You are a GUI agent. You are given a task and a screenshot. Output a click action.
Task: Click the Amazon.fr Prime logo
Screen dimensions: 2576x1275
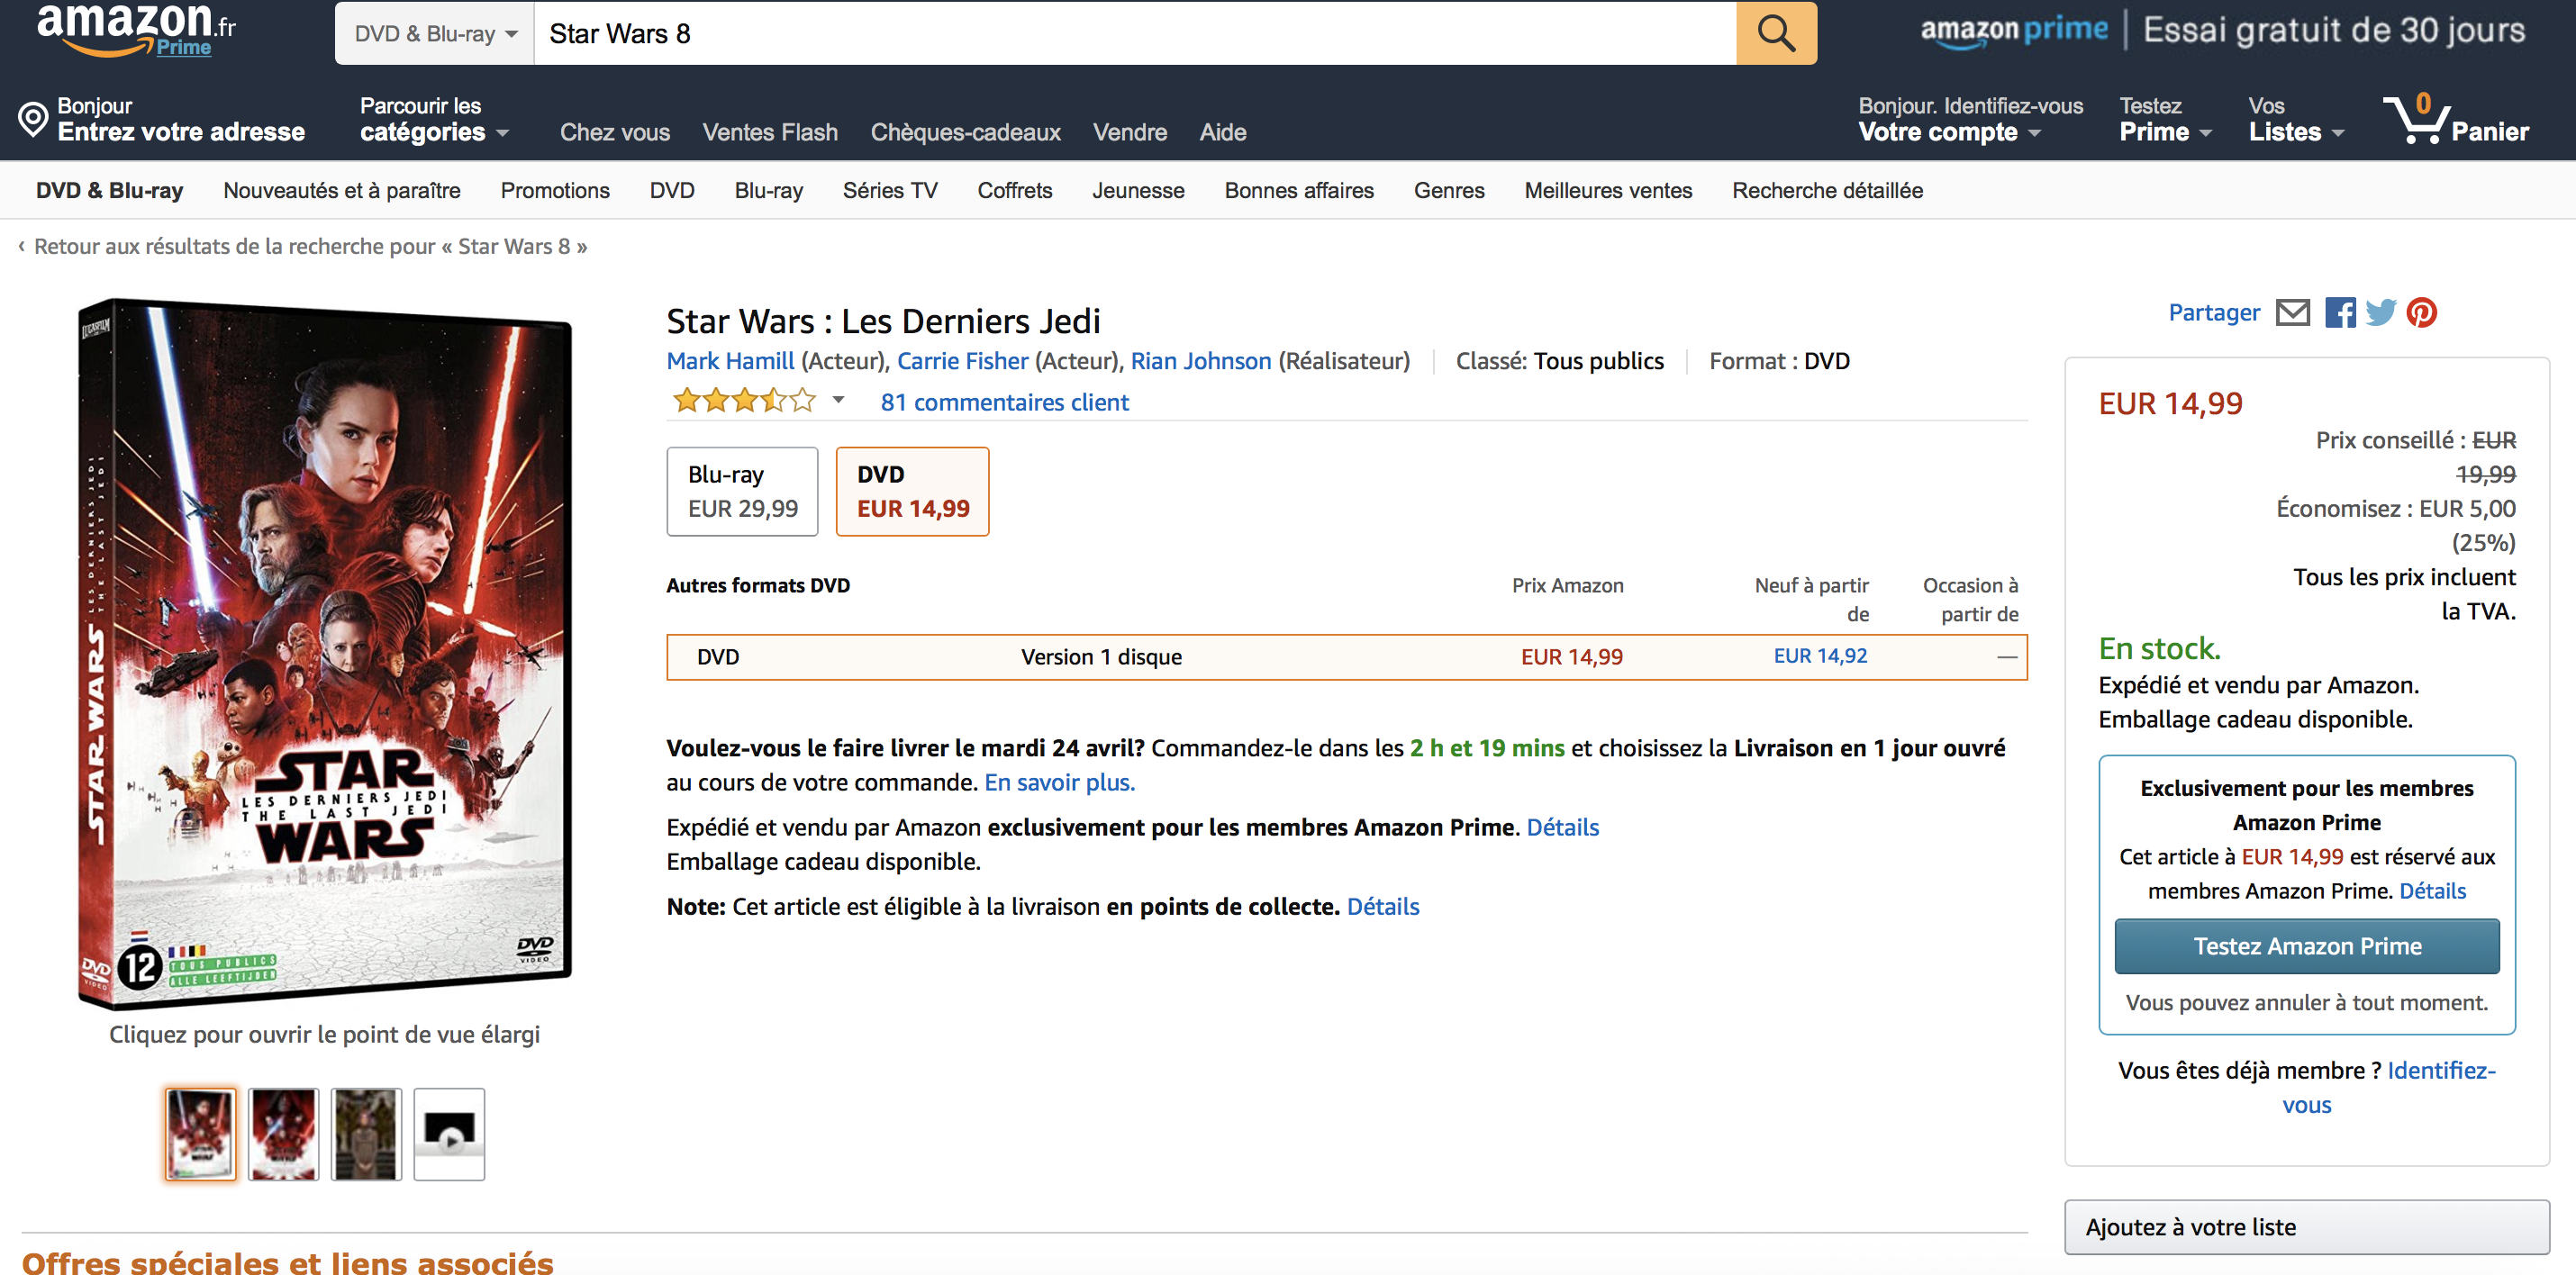[x=136, y=29]
